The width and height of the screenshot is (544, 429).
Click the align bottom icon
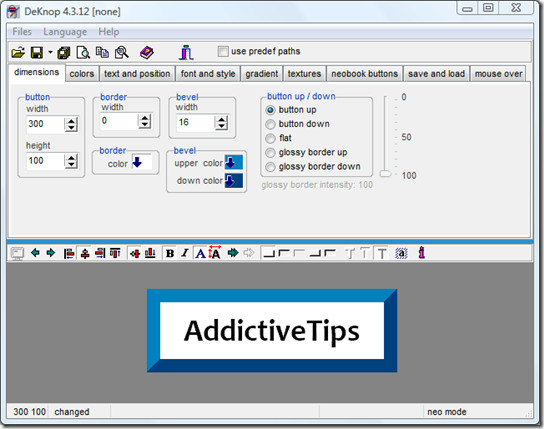click(x=150, y=253)
